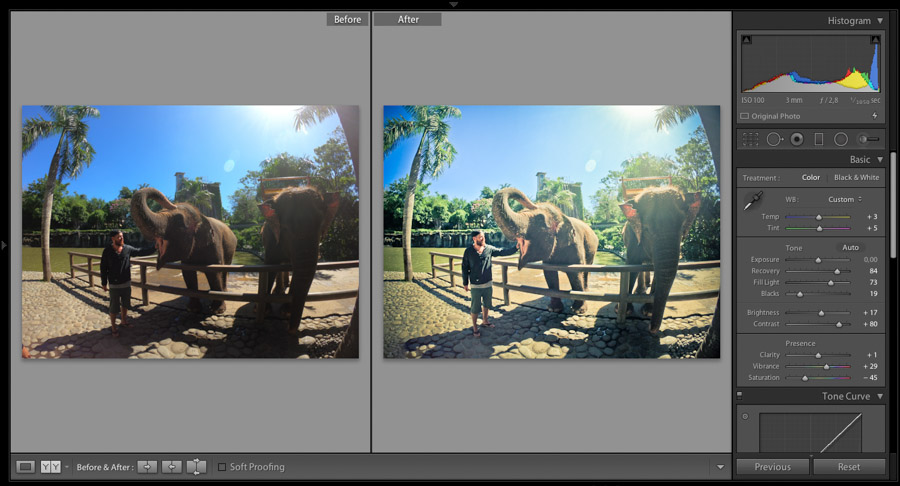Switch to Loupe view mode
The image size is (900, 486).
click(25, 466)
